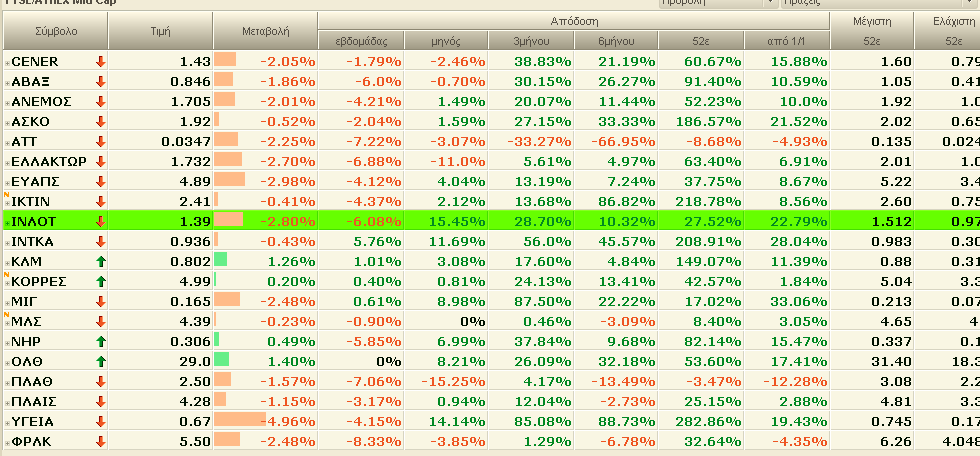
Task: Click the down arrow in highlighted ΙΝΛΟΤ row
Action: [101, 221]
